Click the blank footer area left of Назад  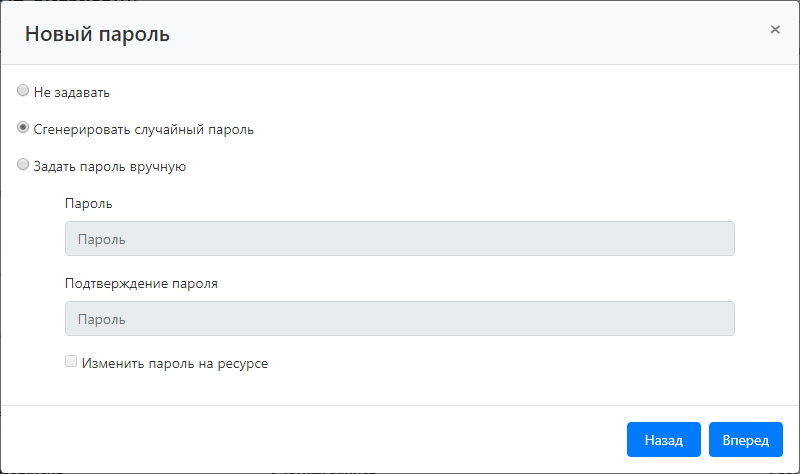click(x=300, y=440)
